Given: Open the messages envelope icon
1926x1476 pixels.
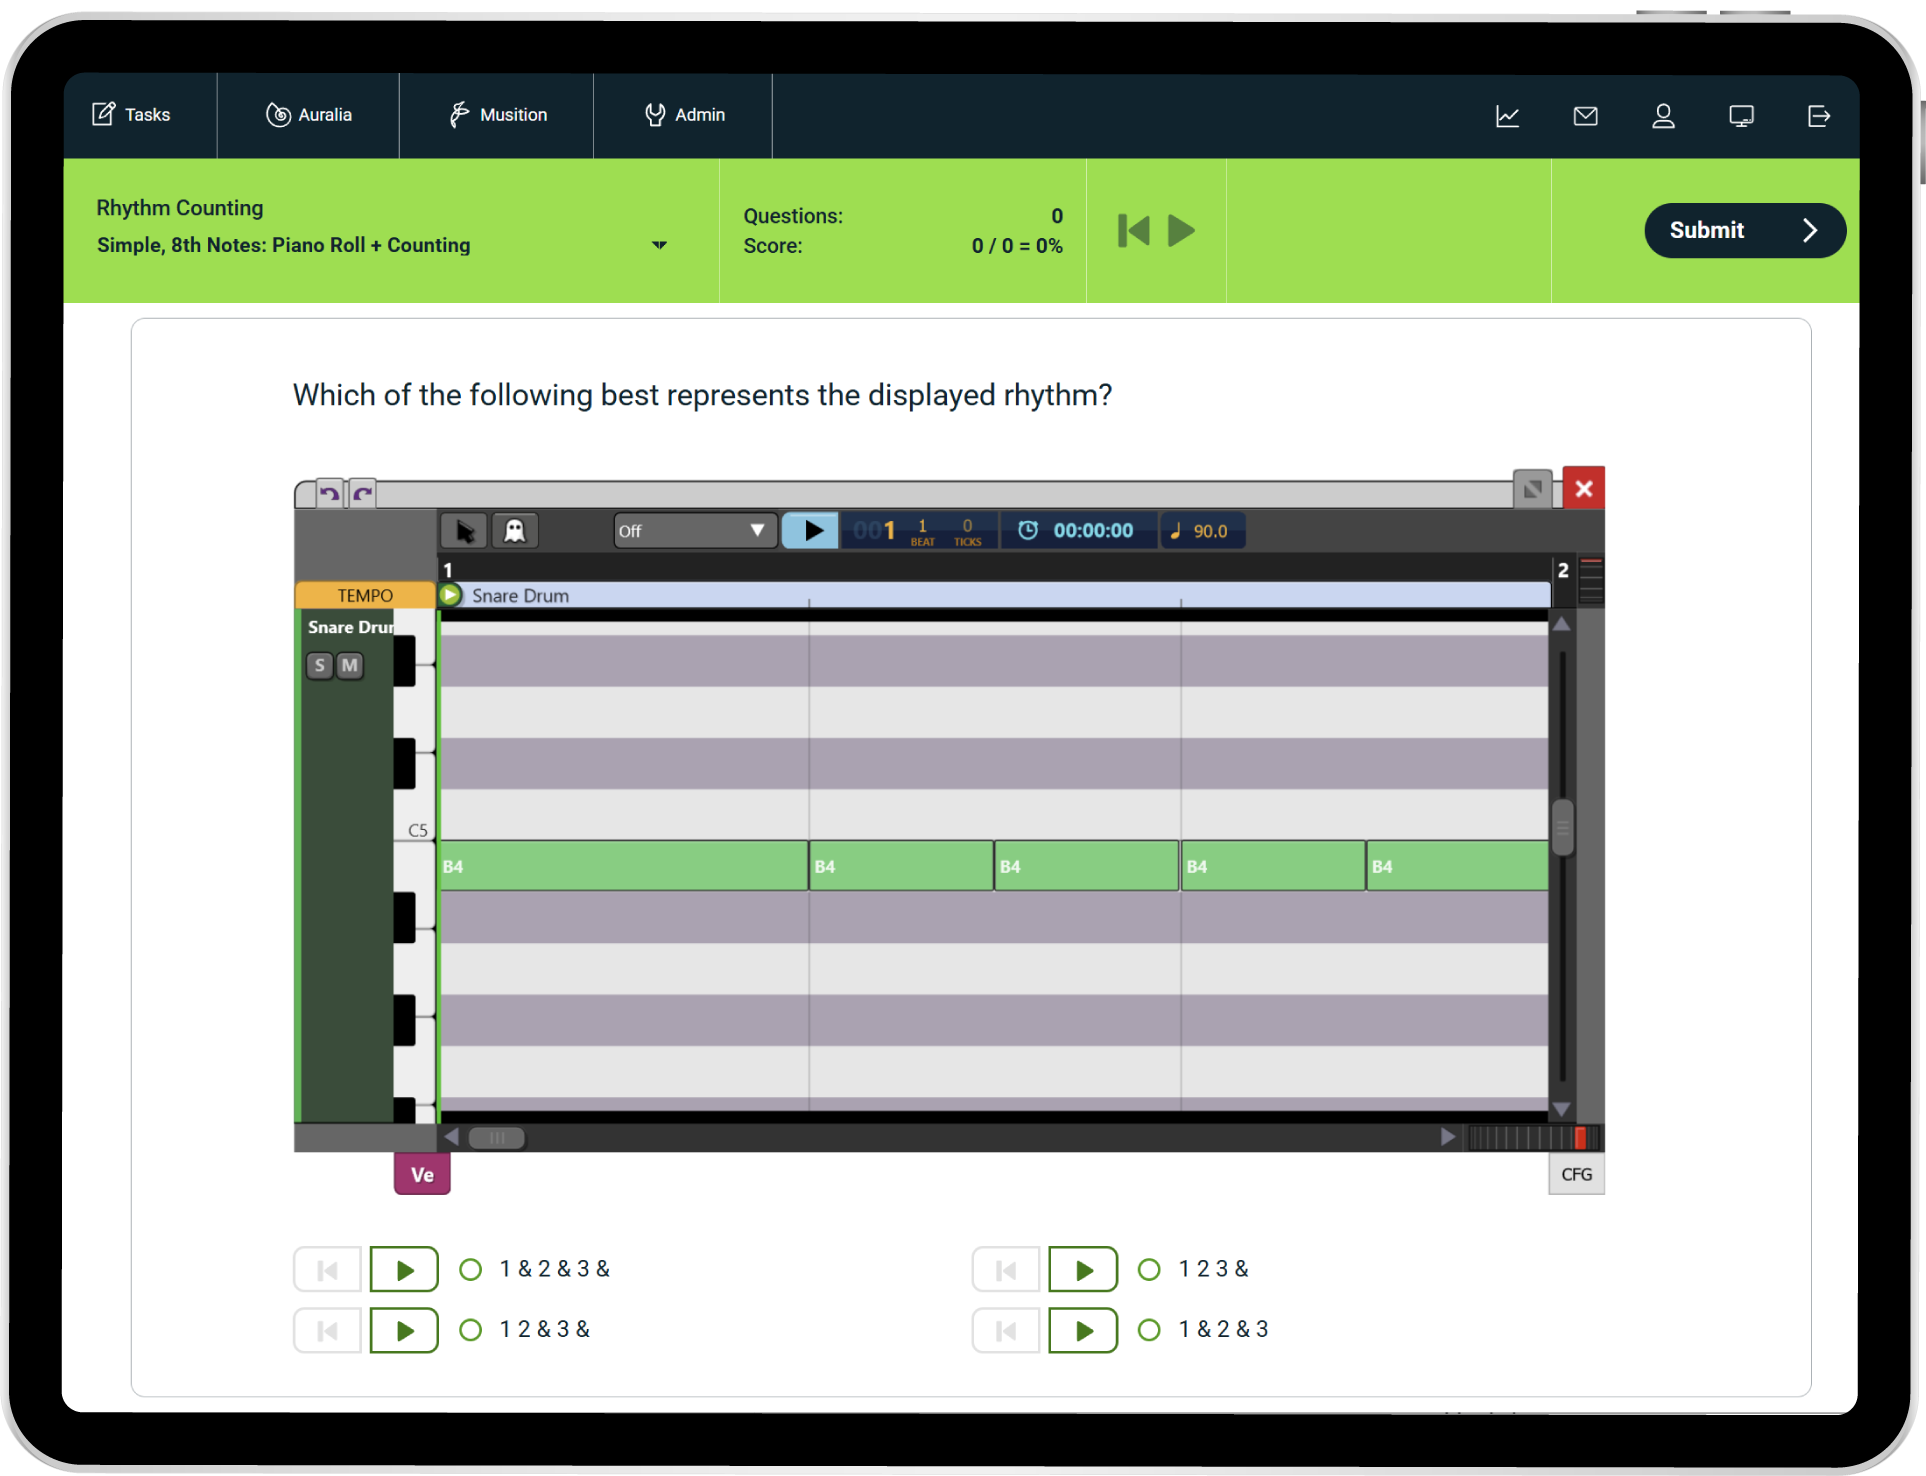Looking at the screenshot, I should (1585, 116).
